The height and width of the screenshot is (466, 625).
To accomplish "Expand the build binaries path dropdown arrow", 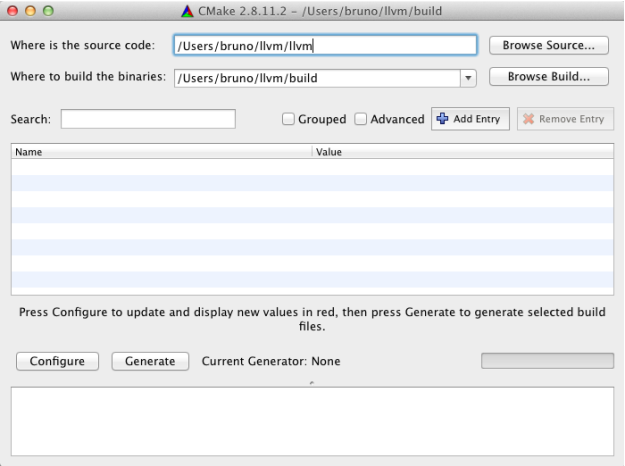I will pyautogui.click(x=468, y=78).
